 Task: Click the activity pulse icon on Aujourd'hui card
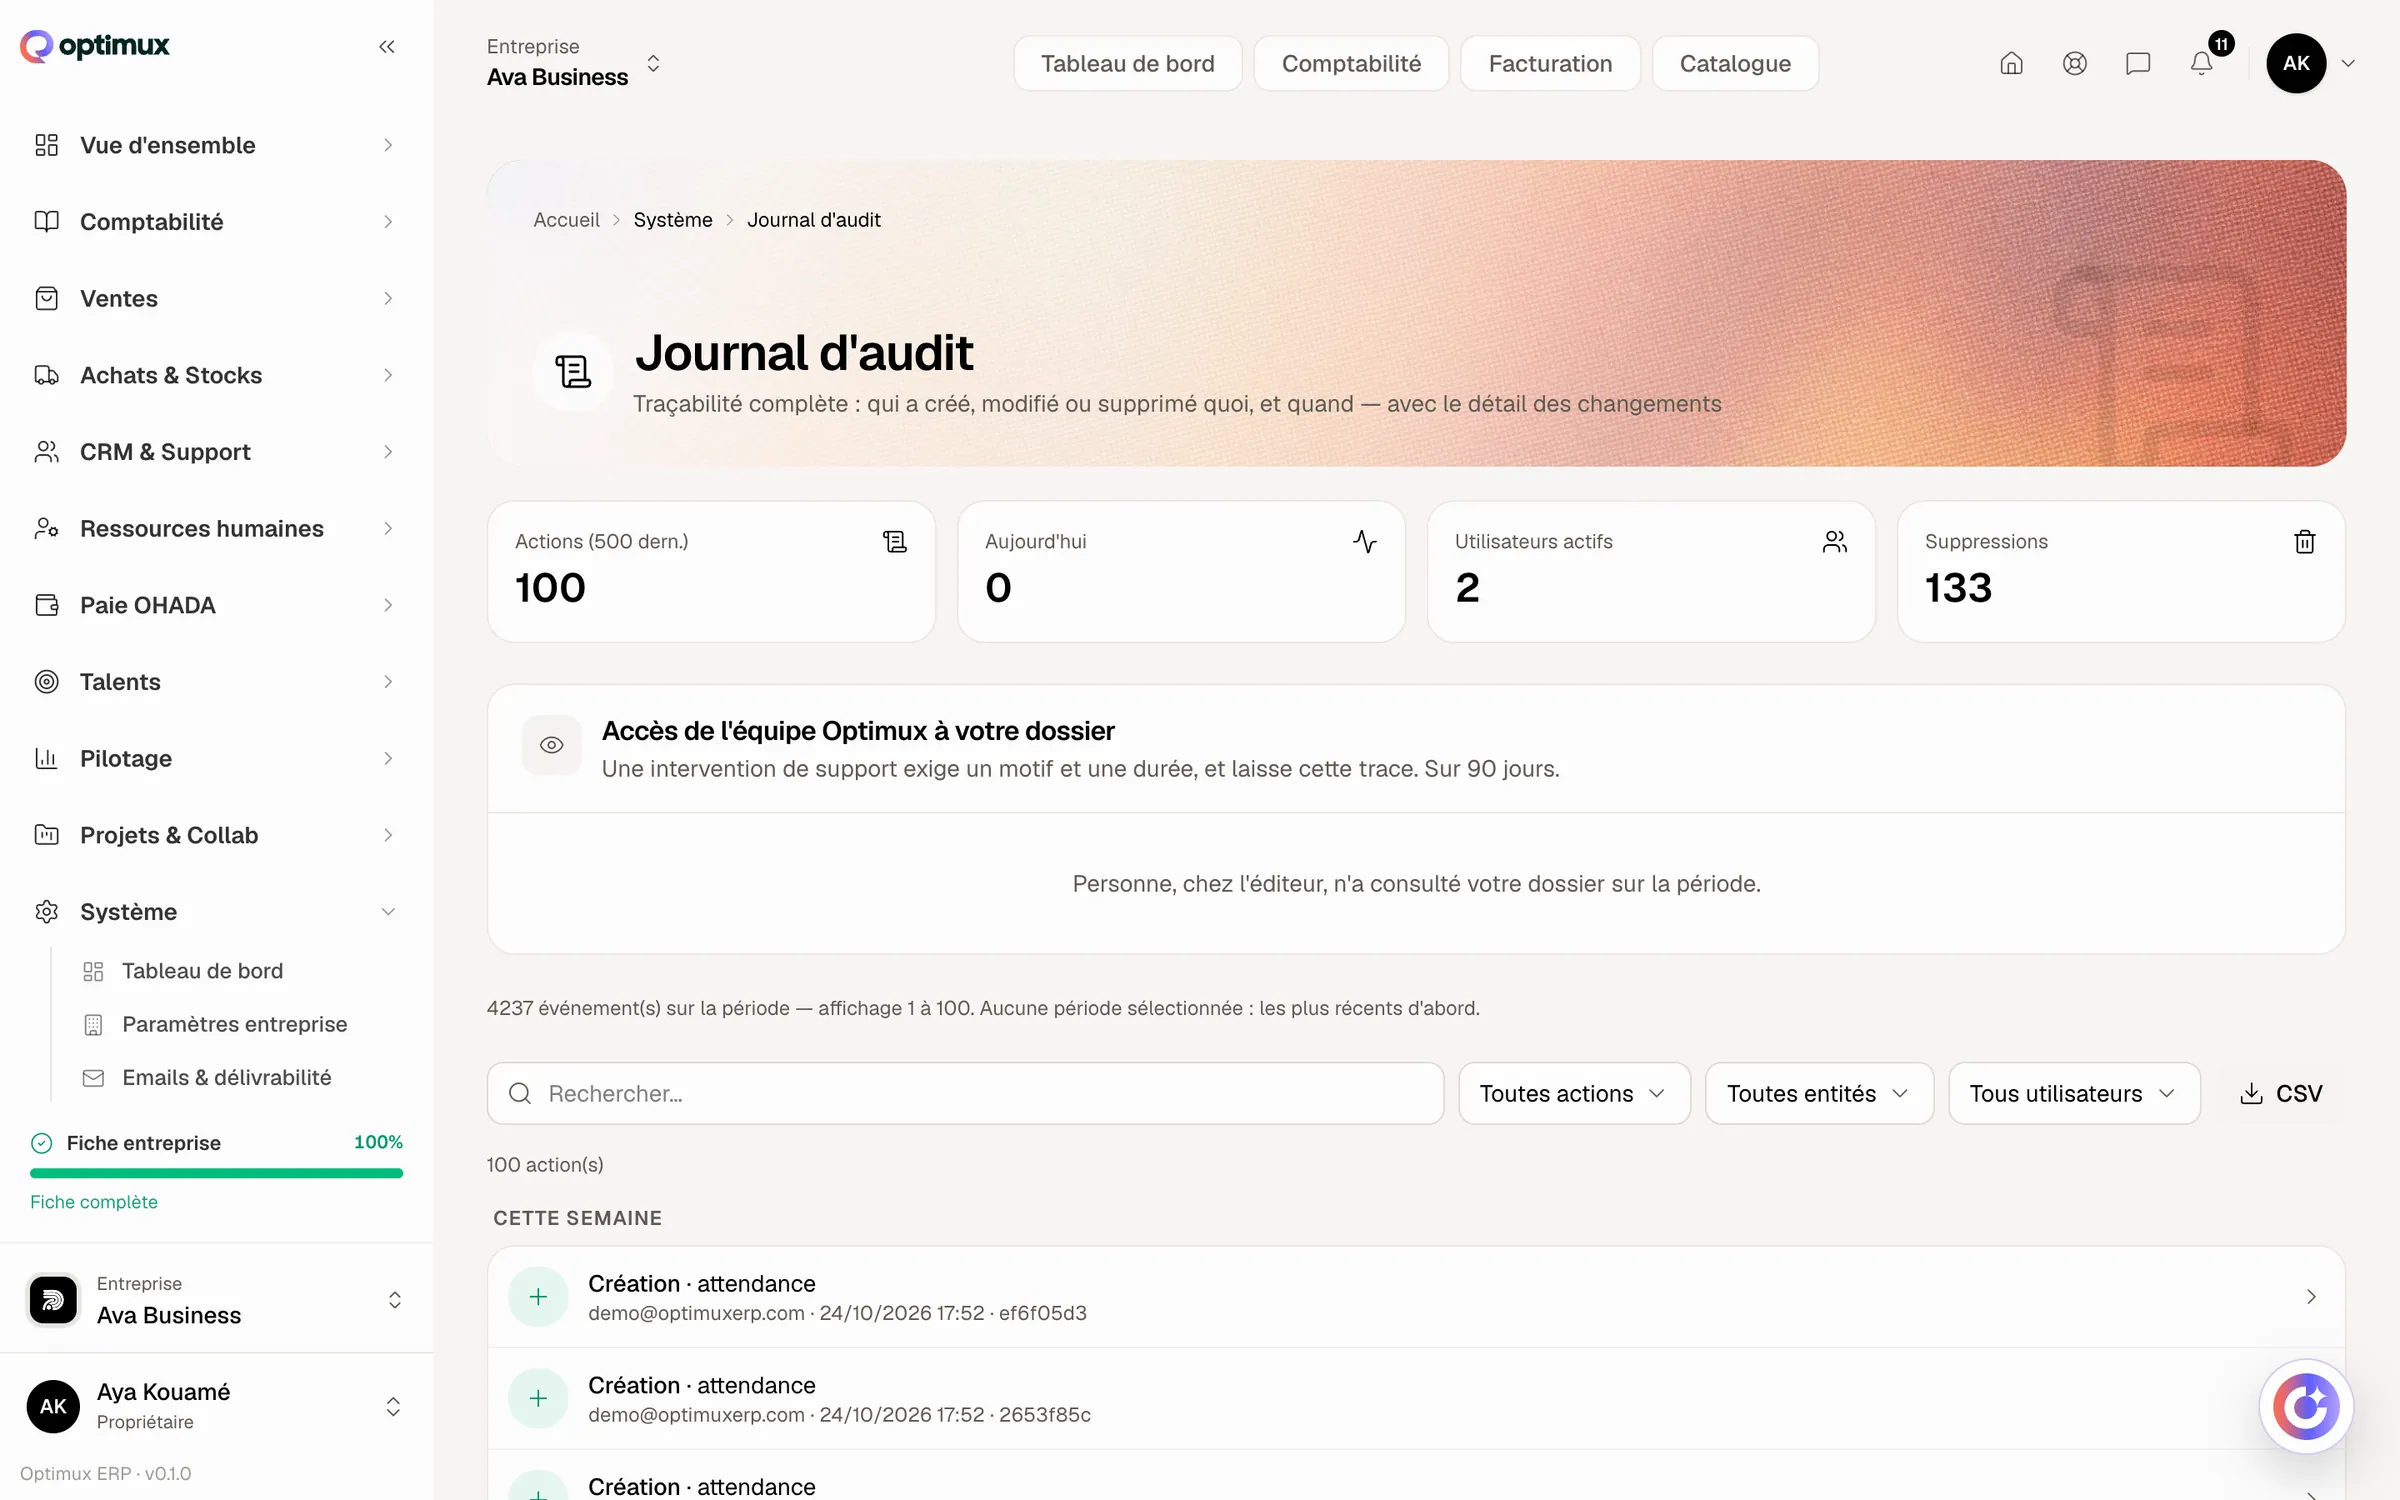(1364, 541)
